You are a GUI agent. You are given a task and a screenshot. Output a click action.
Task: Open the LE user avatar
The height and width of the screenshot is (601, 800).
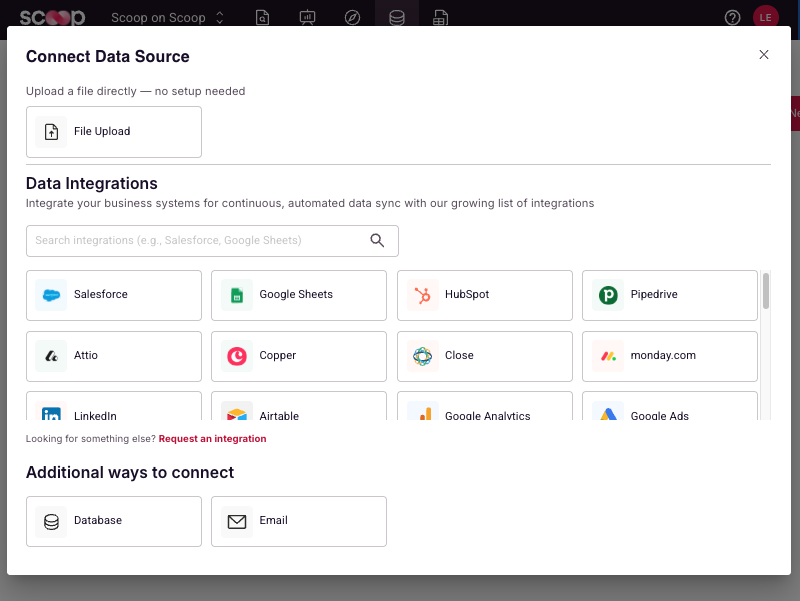point(766,17)
